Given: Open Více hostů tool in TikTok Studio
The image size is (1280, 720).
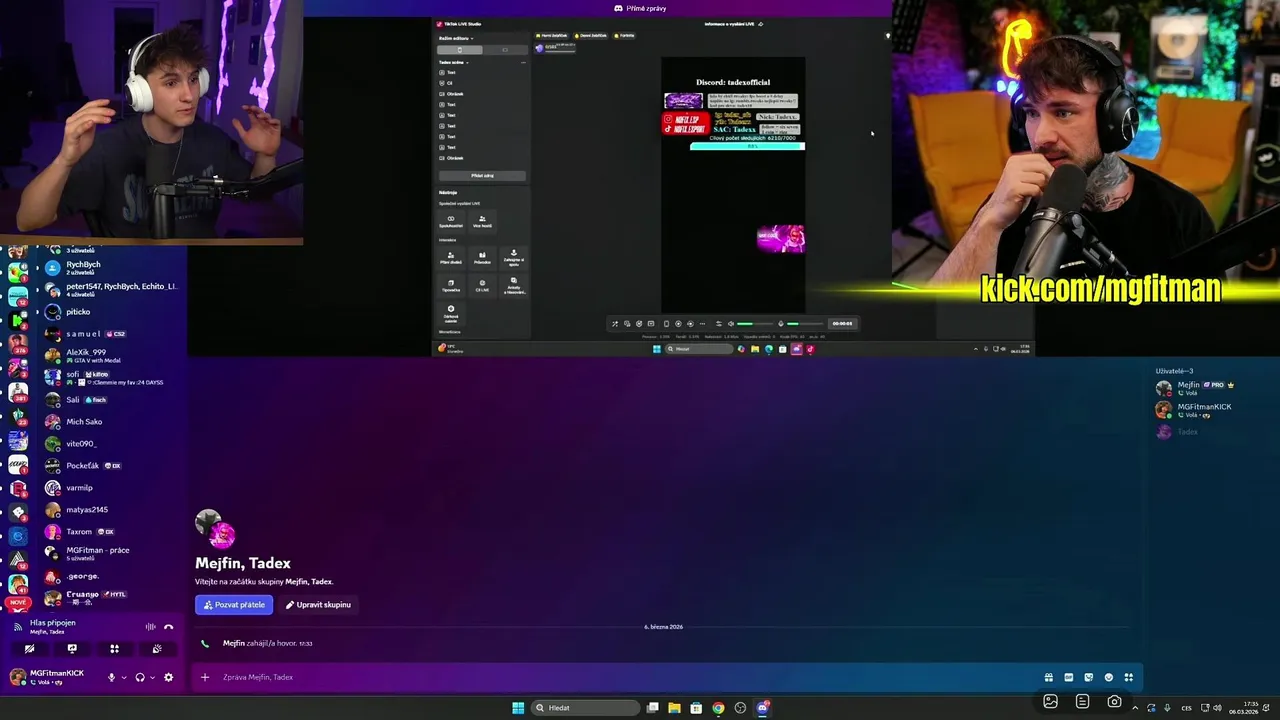Looking at the screenshot, I should pyautogui.click(x=482, y=221).
